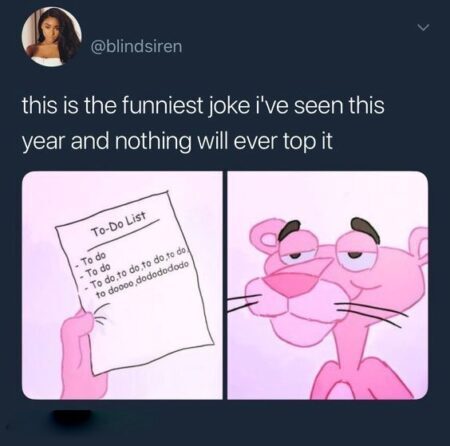Open the To-Do List image panel
Image resolution: width=450 pixels, height=446 pixels.
[x=122, y=285]
